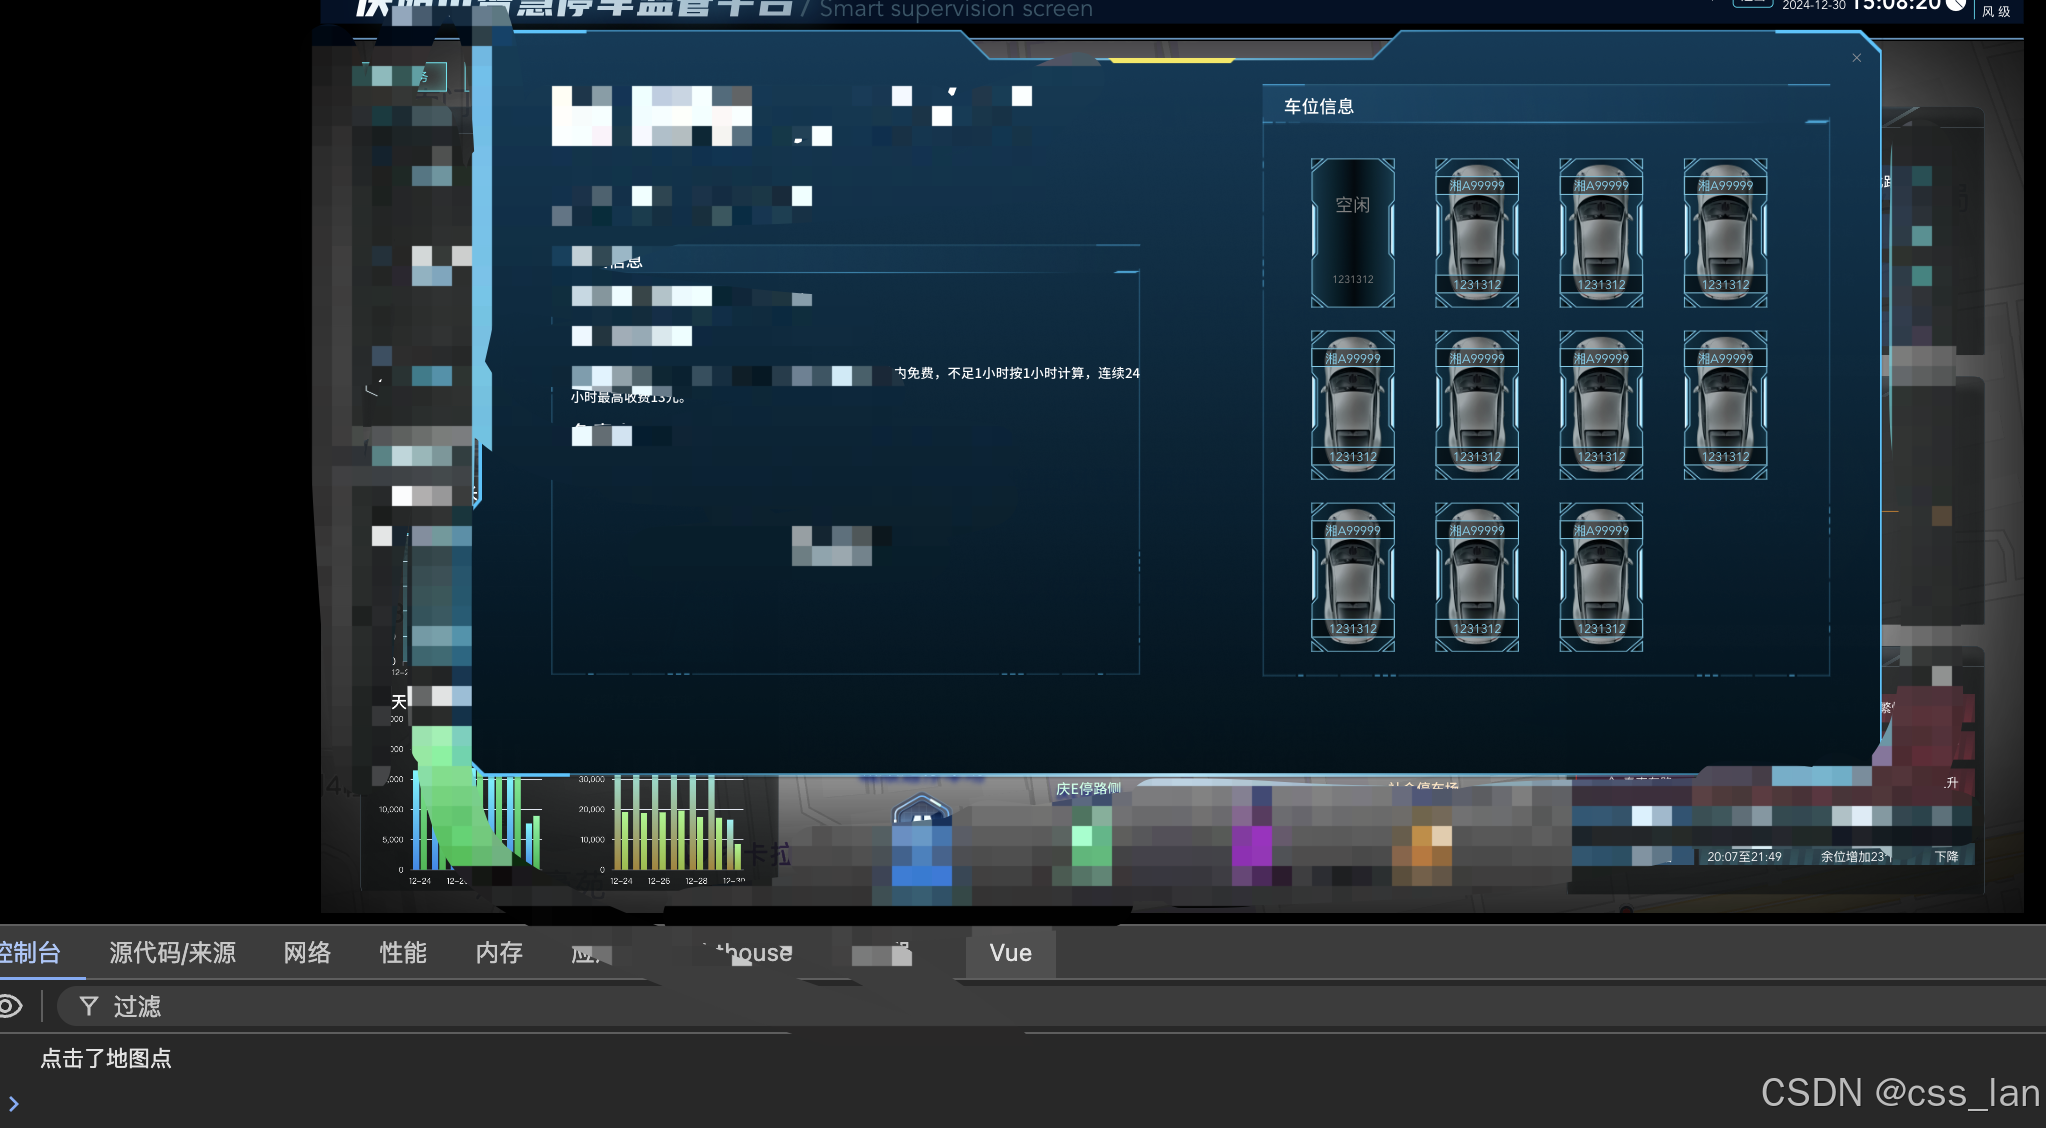The height and width of the screenshot is (1128, 2046).
Task: Click the car slot right of 空闲
Action: (1476, 232)
